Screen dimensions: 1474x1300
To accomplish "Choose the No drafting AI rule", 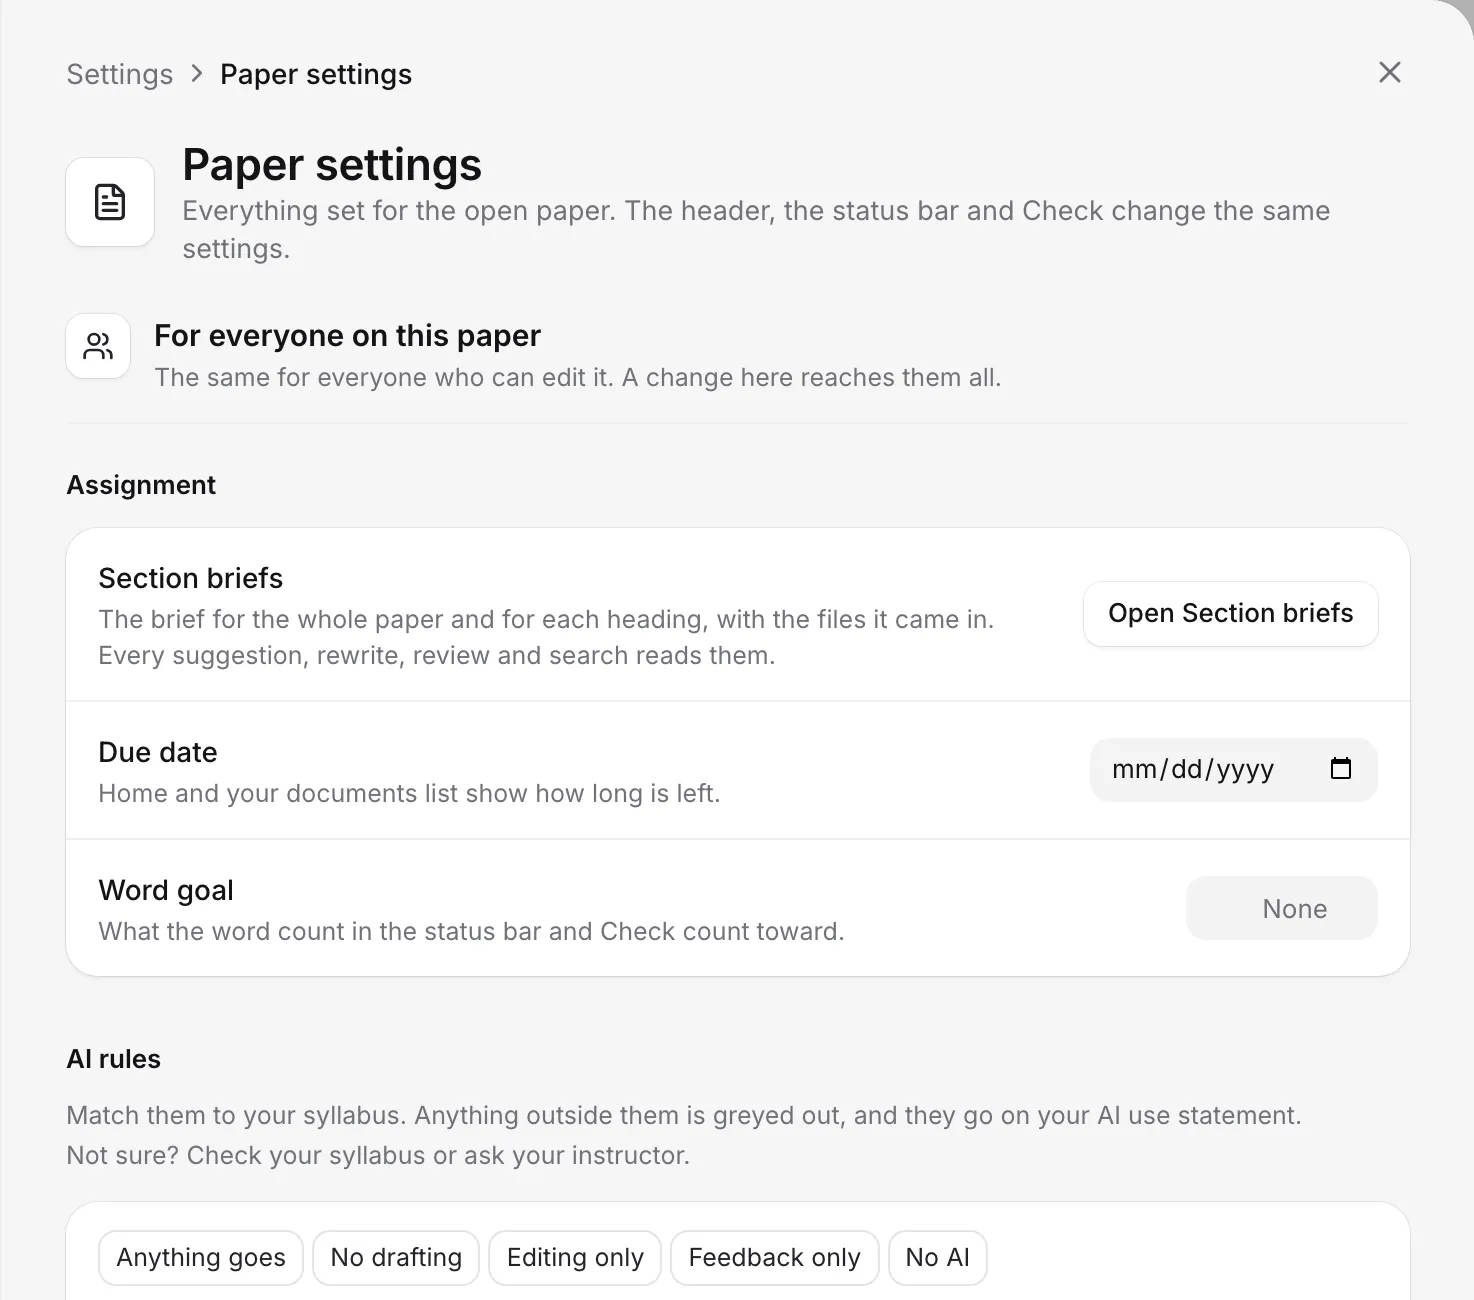I will (x=396, y=1257).
